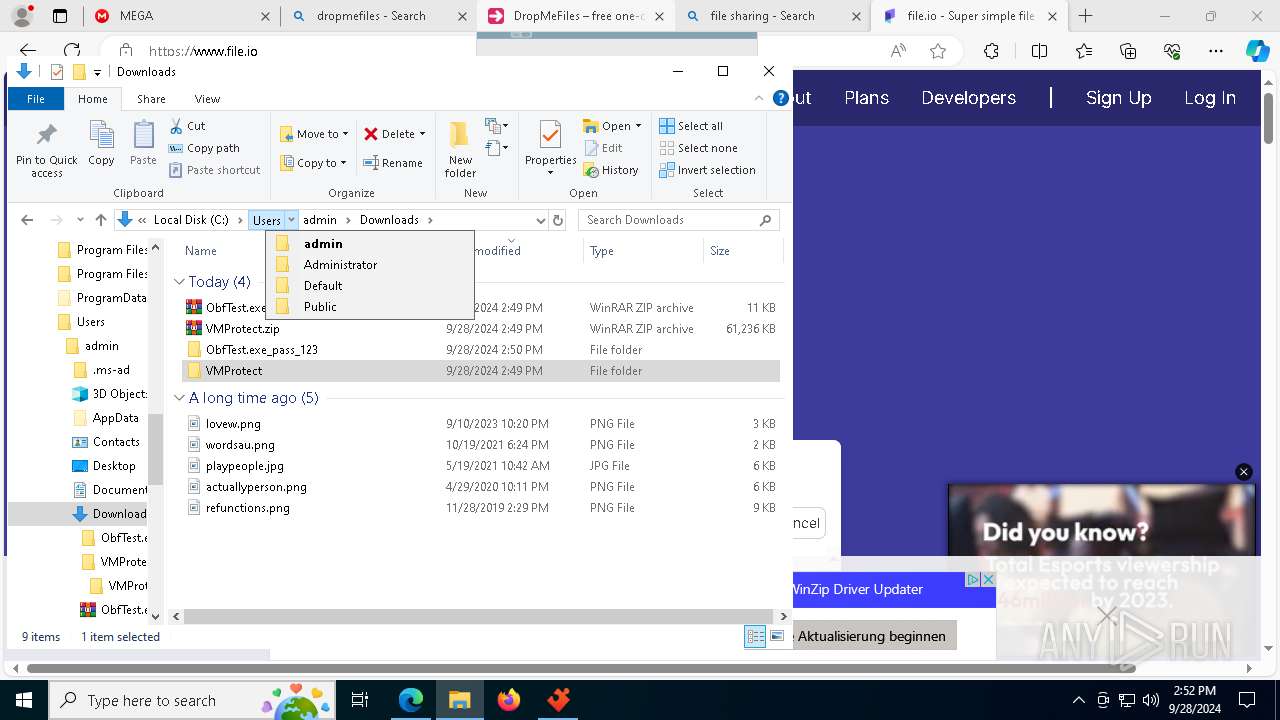Favorite this page star icon in Edge

tap(938, 51)
